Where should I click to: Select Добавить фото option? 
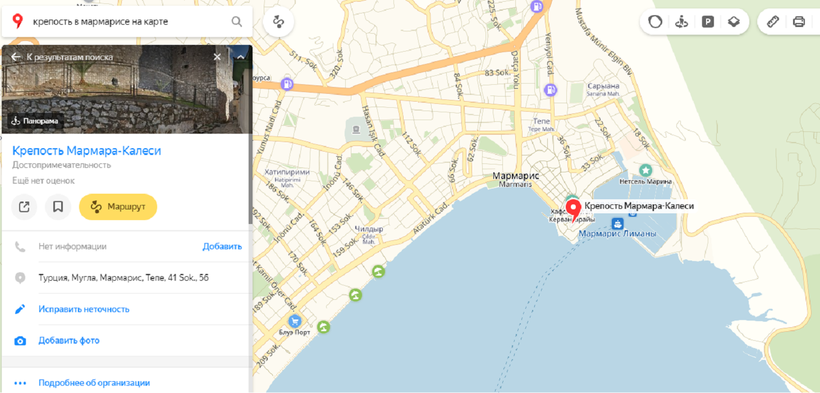69,341
